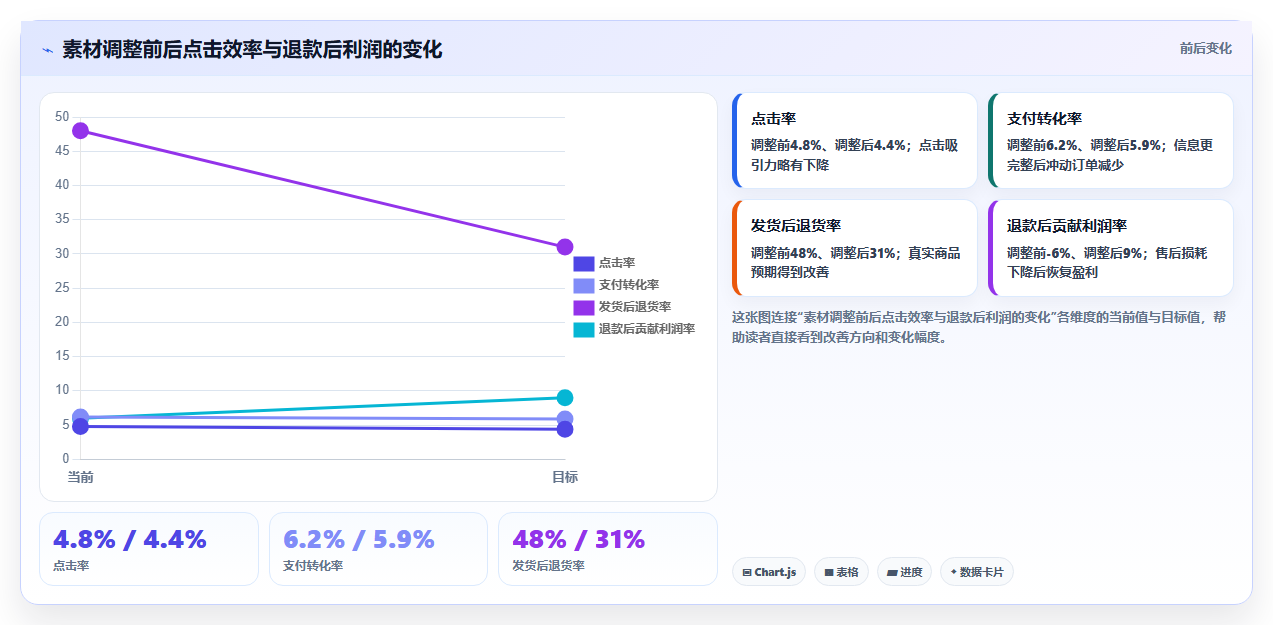Click the icon inside 表格 tag

point(829,573)
